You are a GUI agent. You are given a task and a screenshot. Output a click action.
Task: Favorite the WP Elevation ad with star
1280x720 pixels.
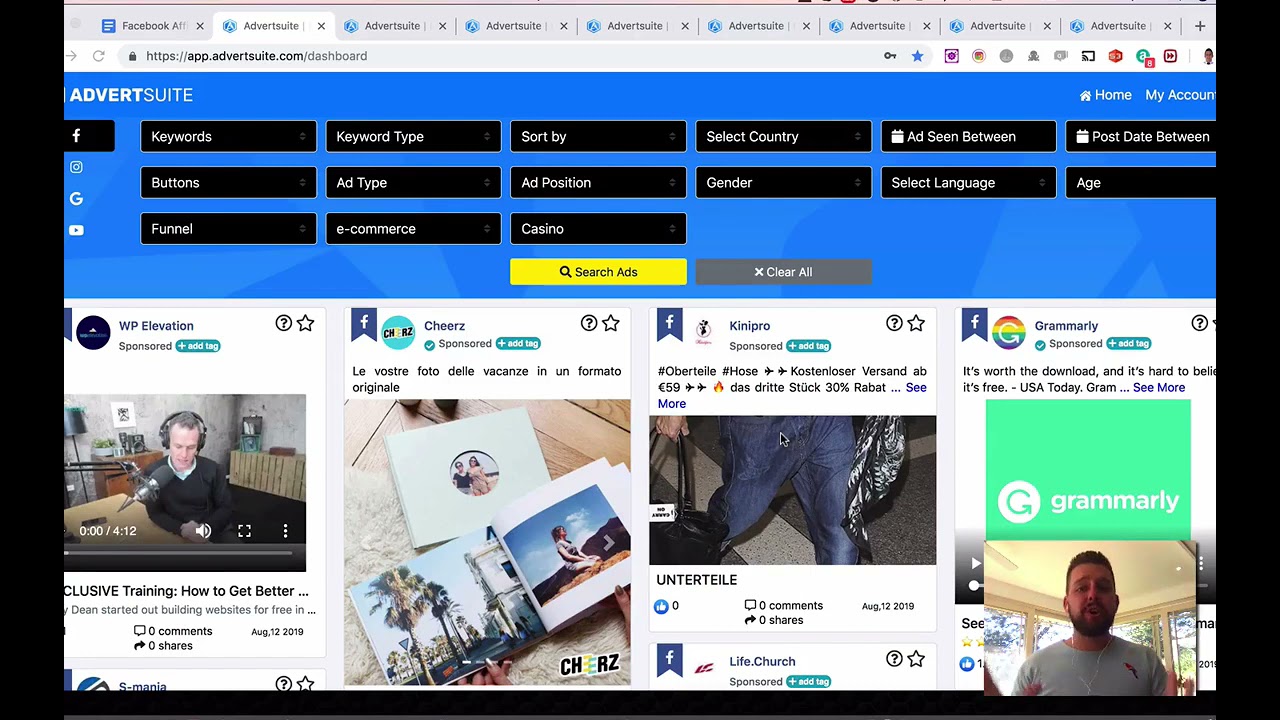pos(305,323)
